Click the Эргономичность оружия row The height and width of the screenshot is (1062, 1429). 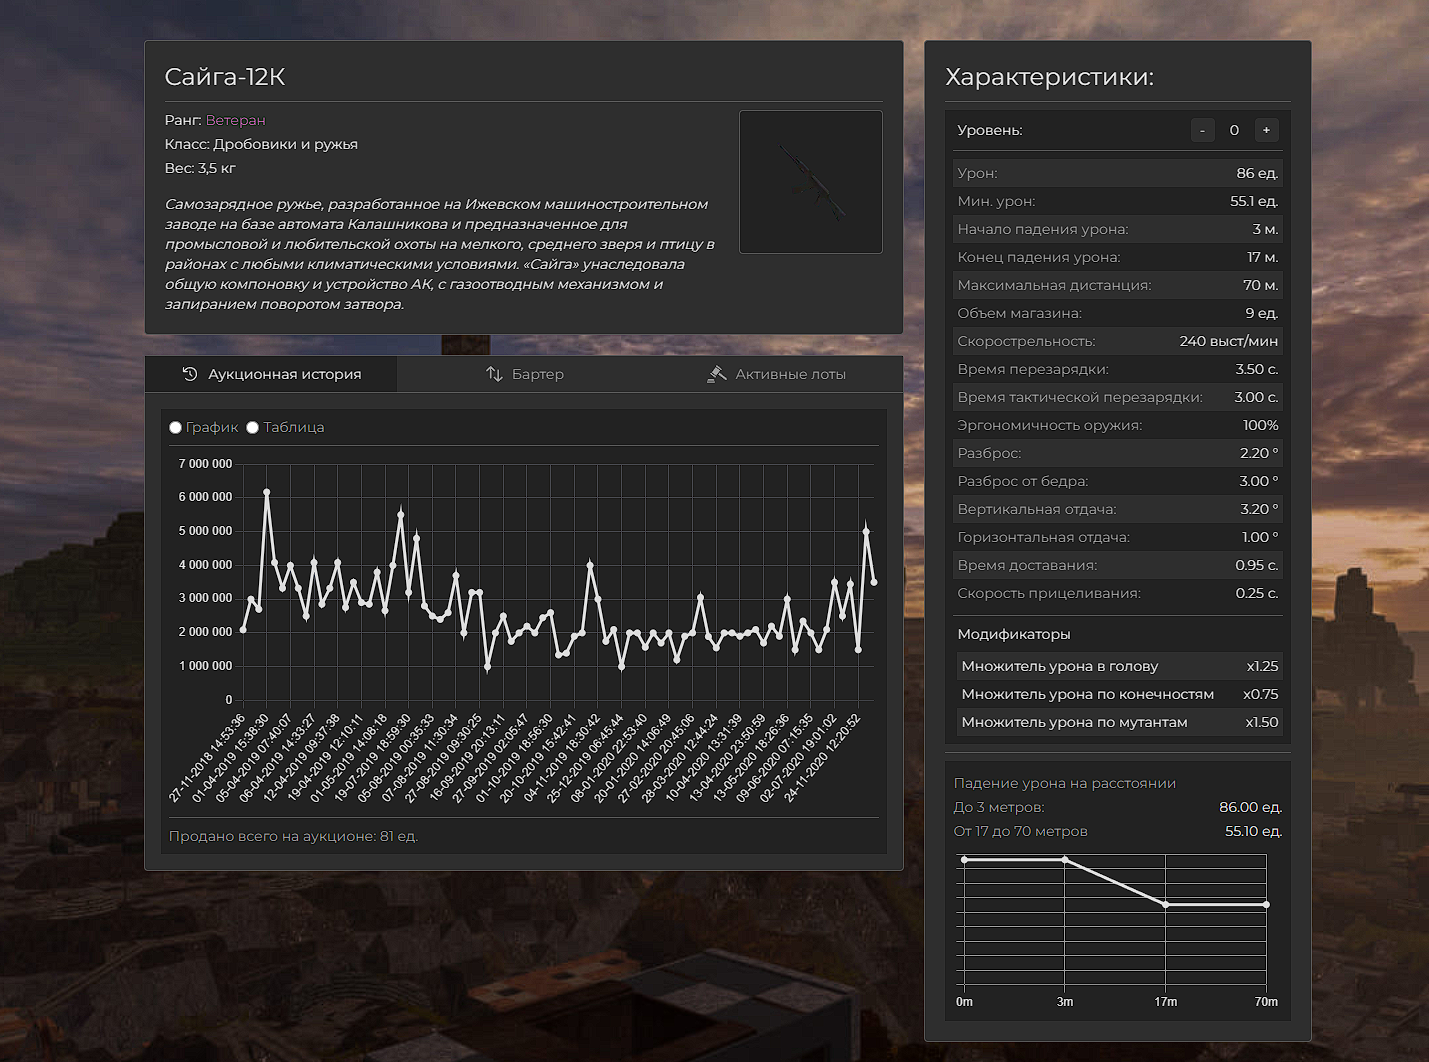point(1118,425)
